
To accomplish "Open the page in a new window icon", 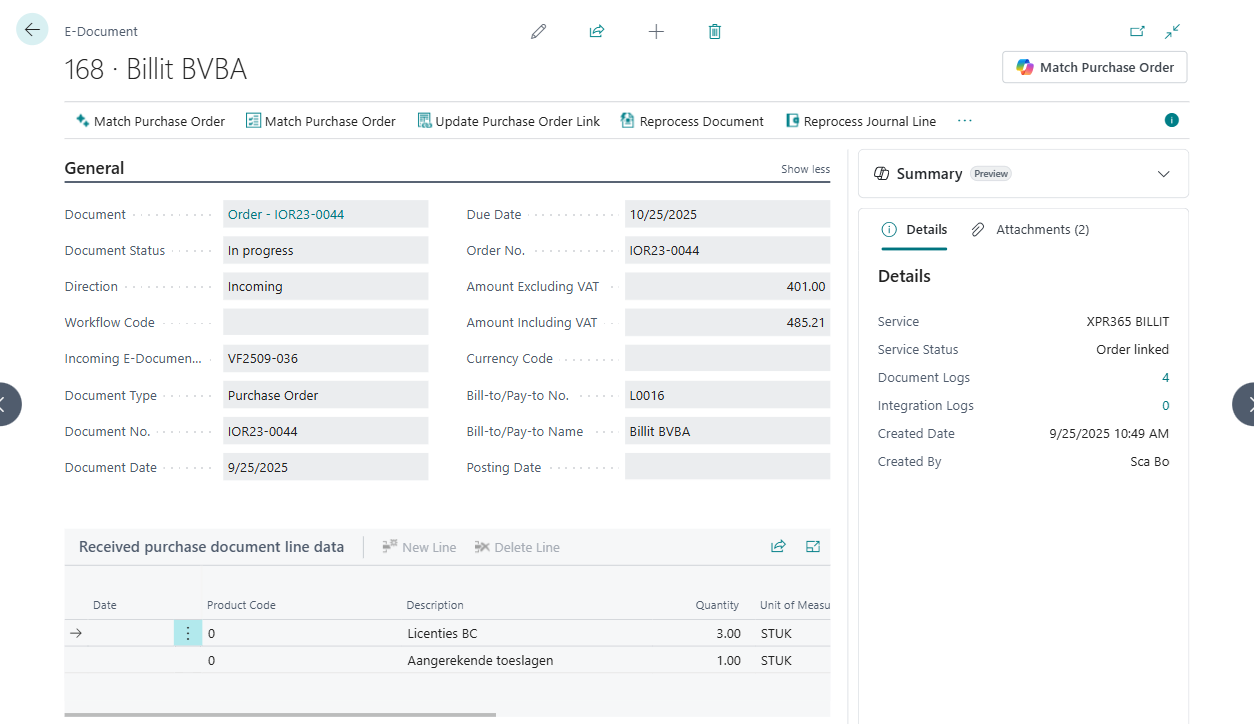I will pyautogui.click(x=1137, y=31).
